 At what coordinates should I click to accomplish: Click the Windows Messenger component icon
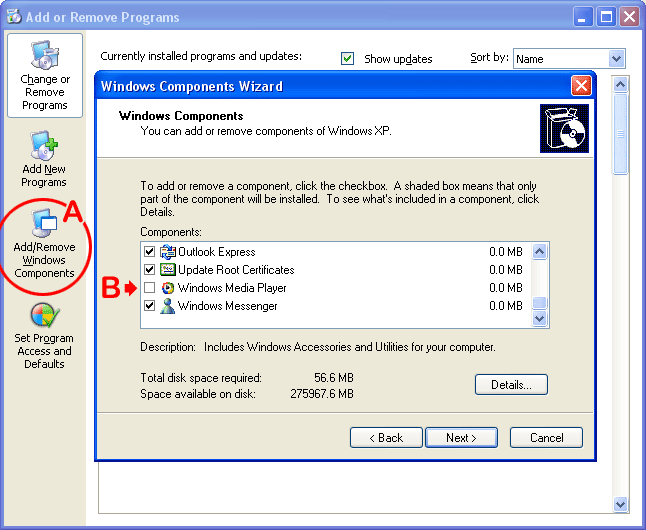[168, 306]
